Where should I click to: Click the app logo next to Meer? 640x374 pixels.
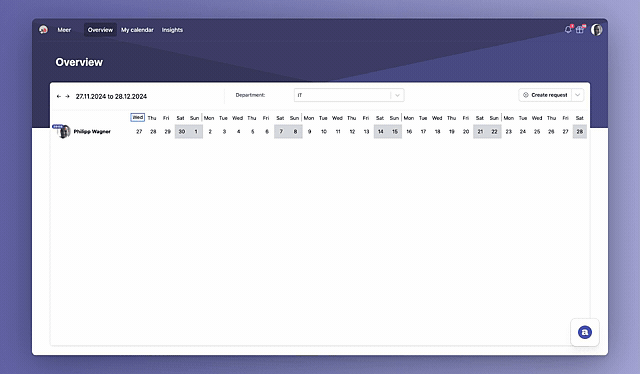click(43, 29)
